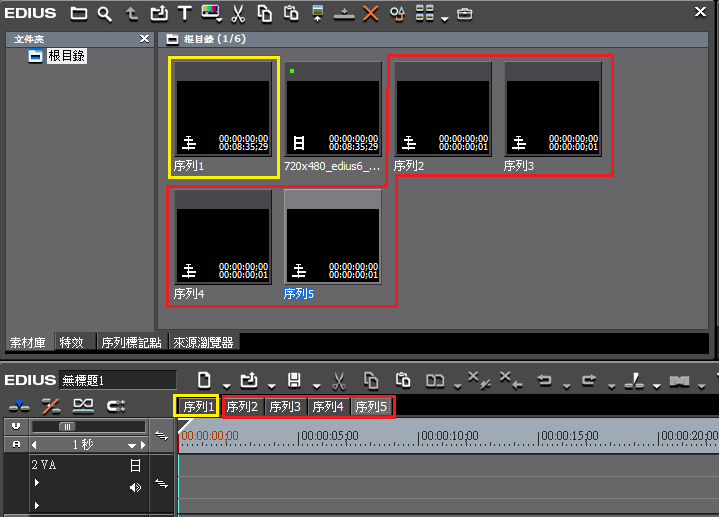Click the Cut scissors icon in bin toolbar
This screenshot has width=719, height=517.
[238, 14]
